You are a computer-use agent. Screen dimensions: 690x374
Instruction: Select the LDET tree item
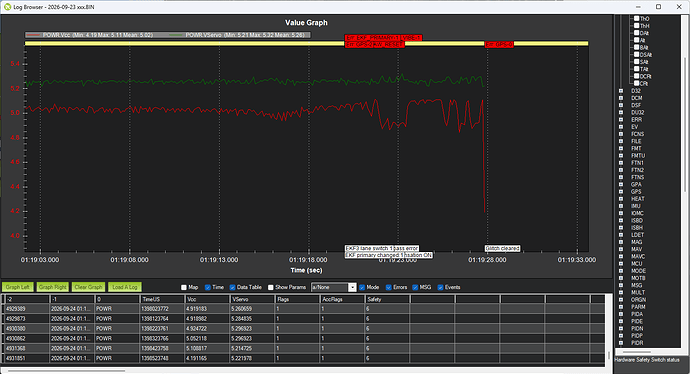[637, 235]
